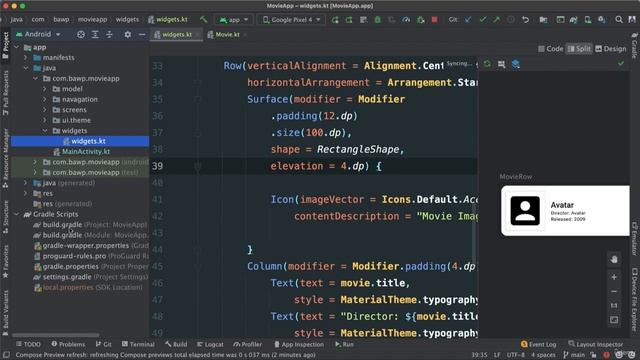Click LF line separator in status bar

[x=497, y=355]
